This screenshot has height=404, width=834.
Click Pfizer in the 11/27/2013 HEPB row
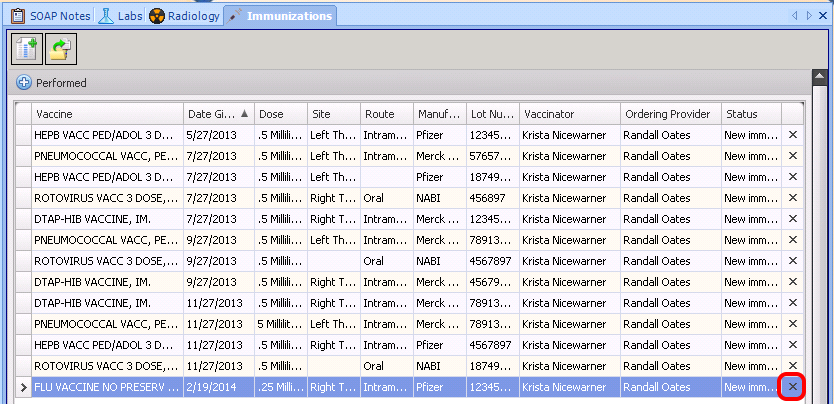(440, 345)
